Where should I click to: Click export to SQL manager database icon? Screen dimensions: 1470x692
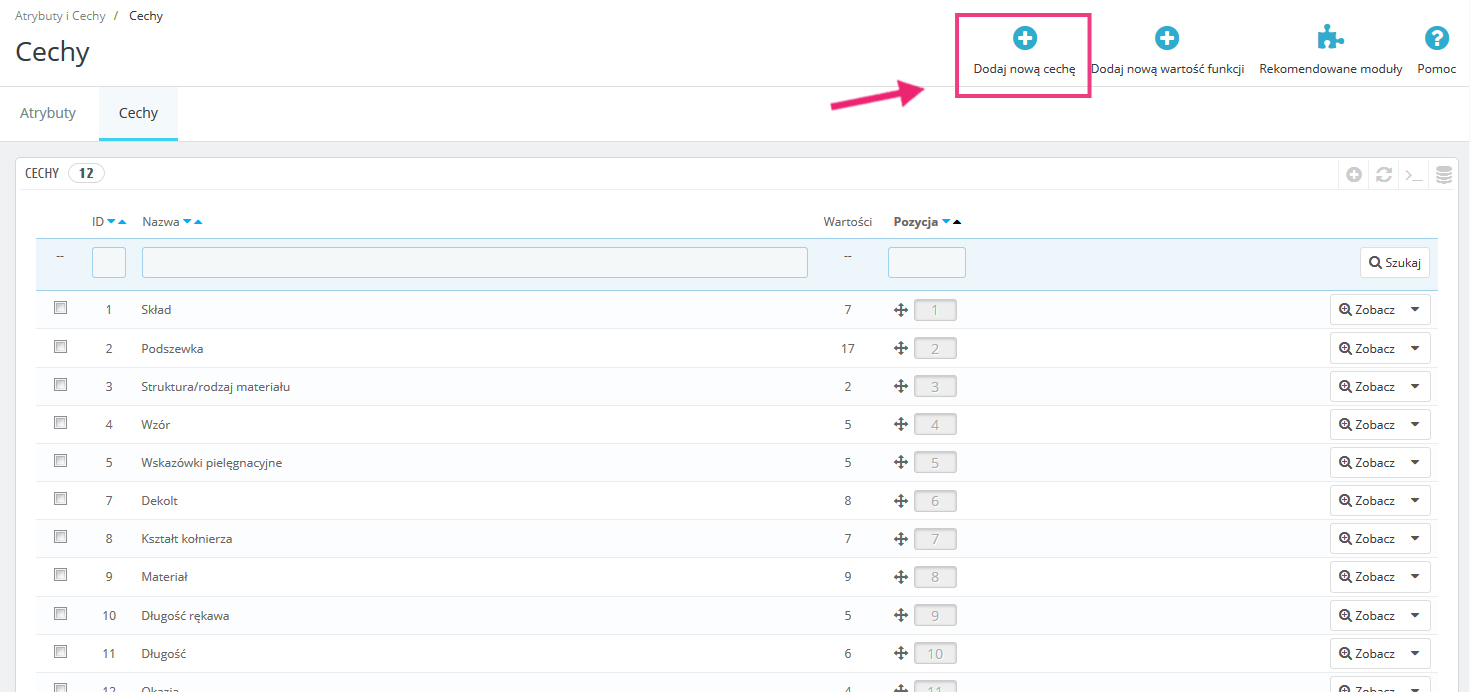click(x=1443, y=175)
